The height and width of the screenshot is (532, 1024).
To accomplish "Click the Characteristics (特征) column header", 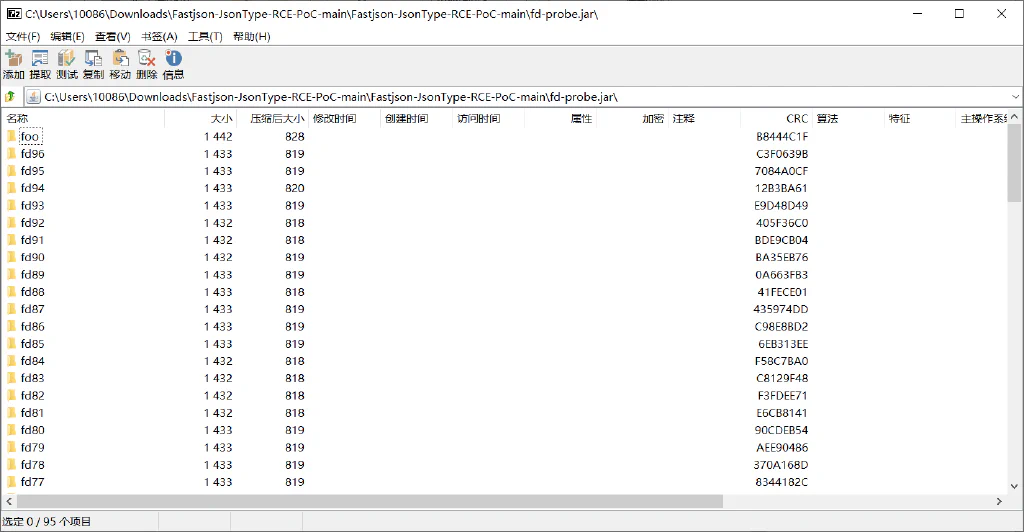I will tap(920, 118).
